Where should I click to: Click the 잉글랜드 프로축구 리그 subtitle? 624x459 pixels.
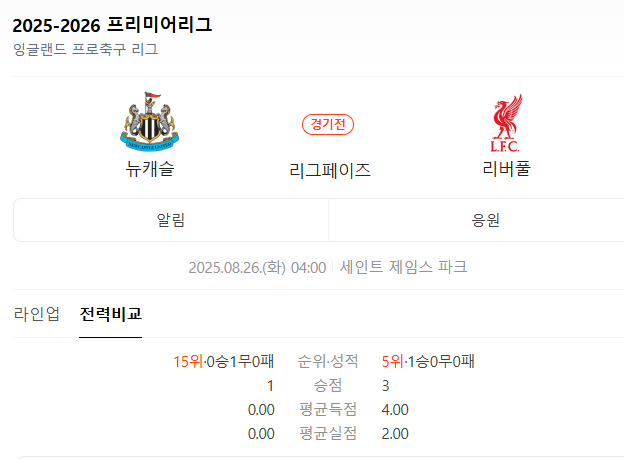click(86, 49)
